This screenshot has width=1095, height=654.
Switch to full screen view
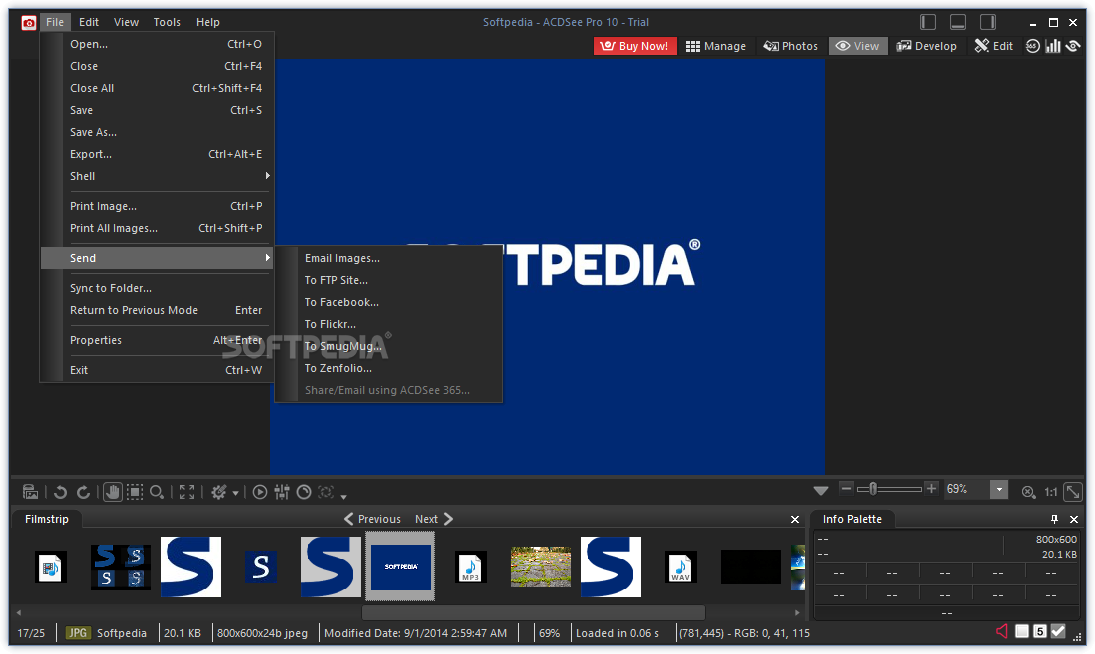(x=187, y=492)
